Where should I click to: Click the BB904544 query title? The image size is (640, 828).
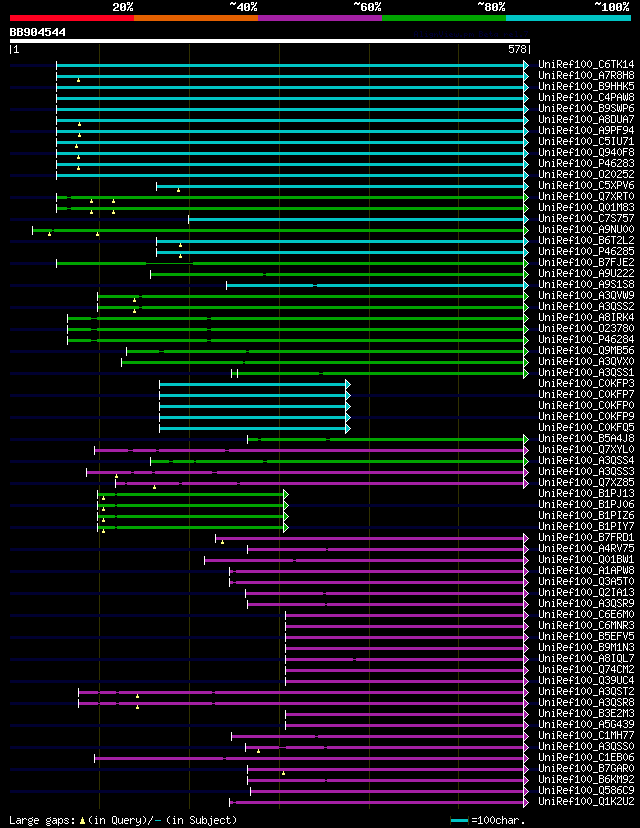pos(37,32)
